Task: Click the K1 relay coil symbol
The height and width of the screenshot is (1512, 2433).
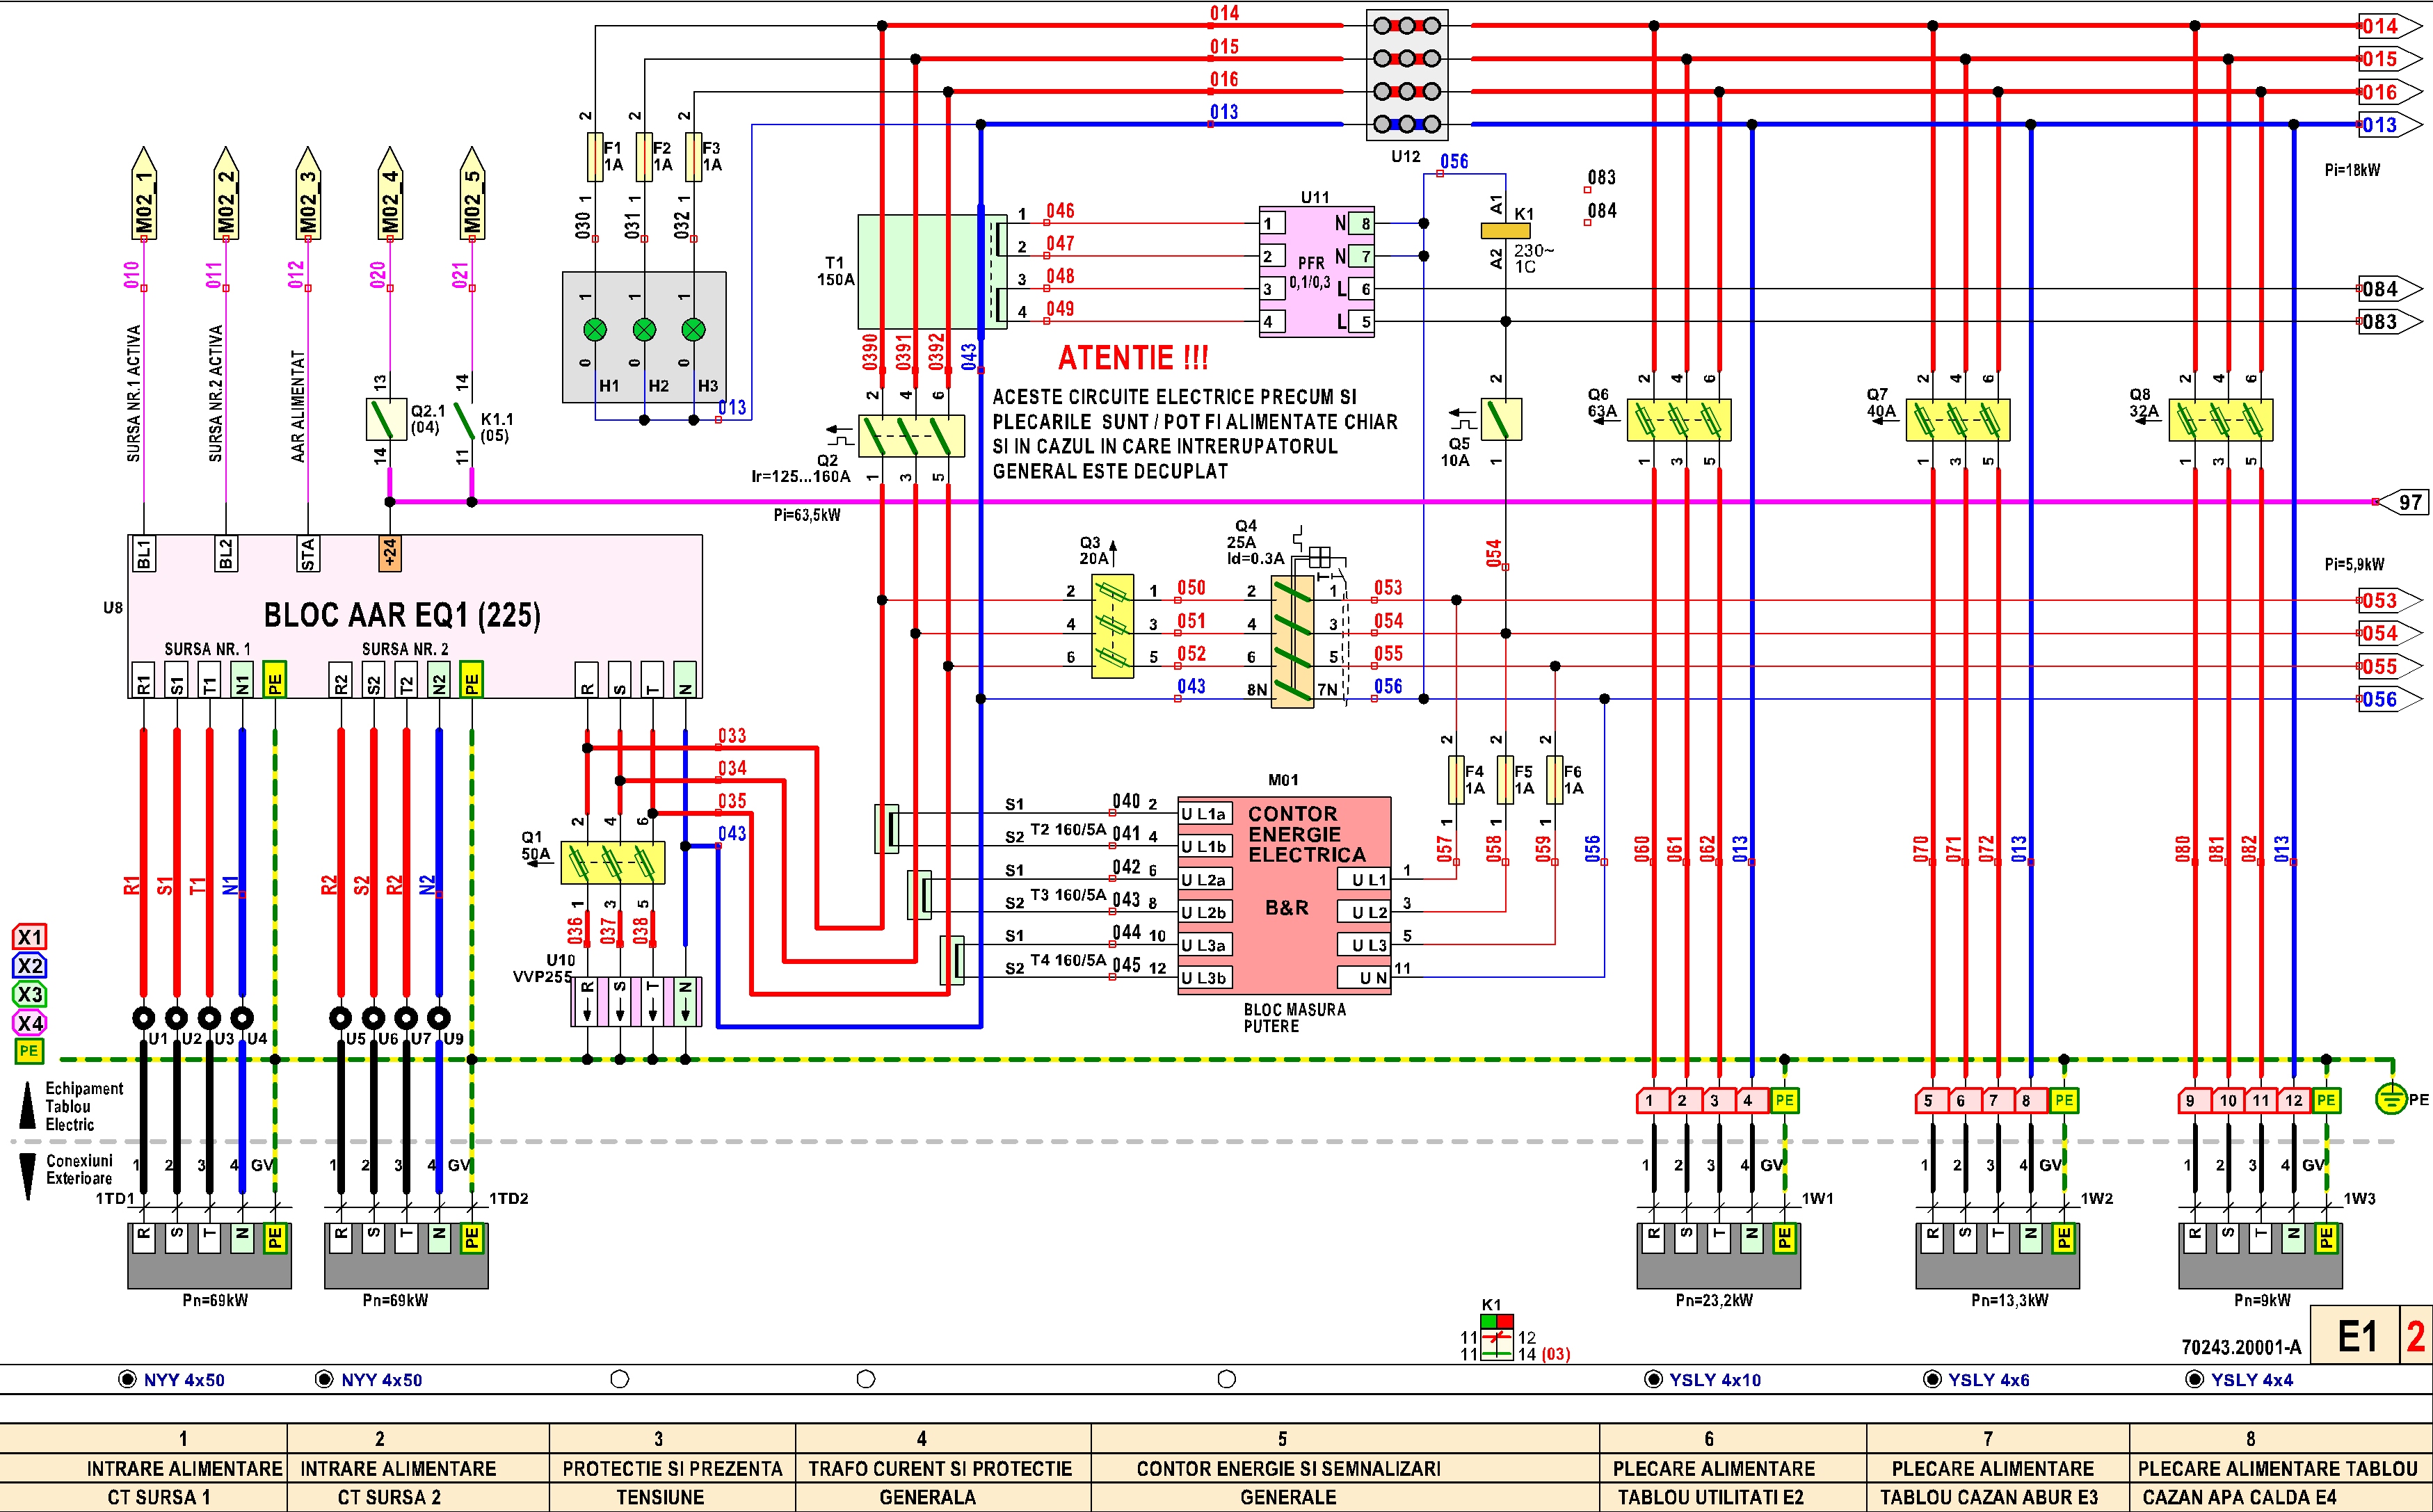Action: click(x=1505, y=231)
